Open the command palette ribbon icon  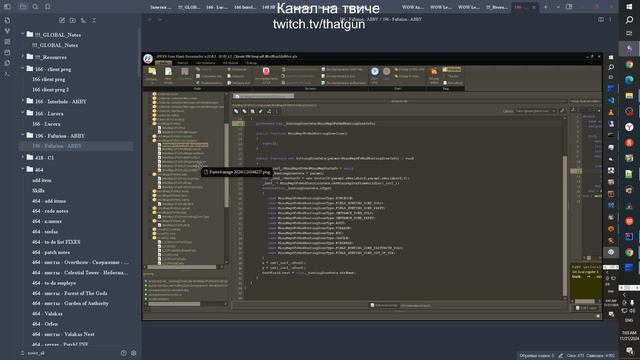(7, 74)
